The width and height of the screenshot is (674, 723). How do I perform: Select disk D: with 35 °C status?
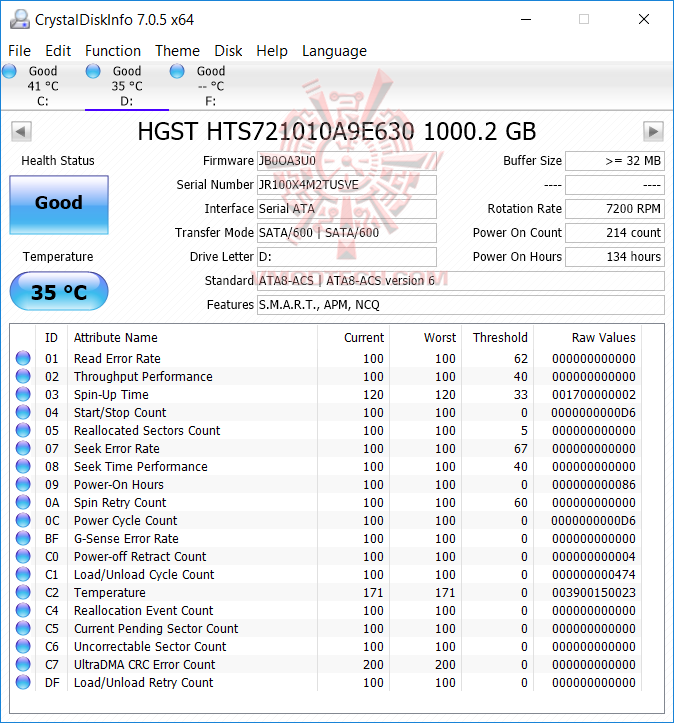coord(127,86)
